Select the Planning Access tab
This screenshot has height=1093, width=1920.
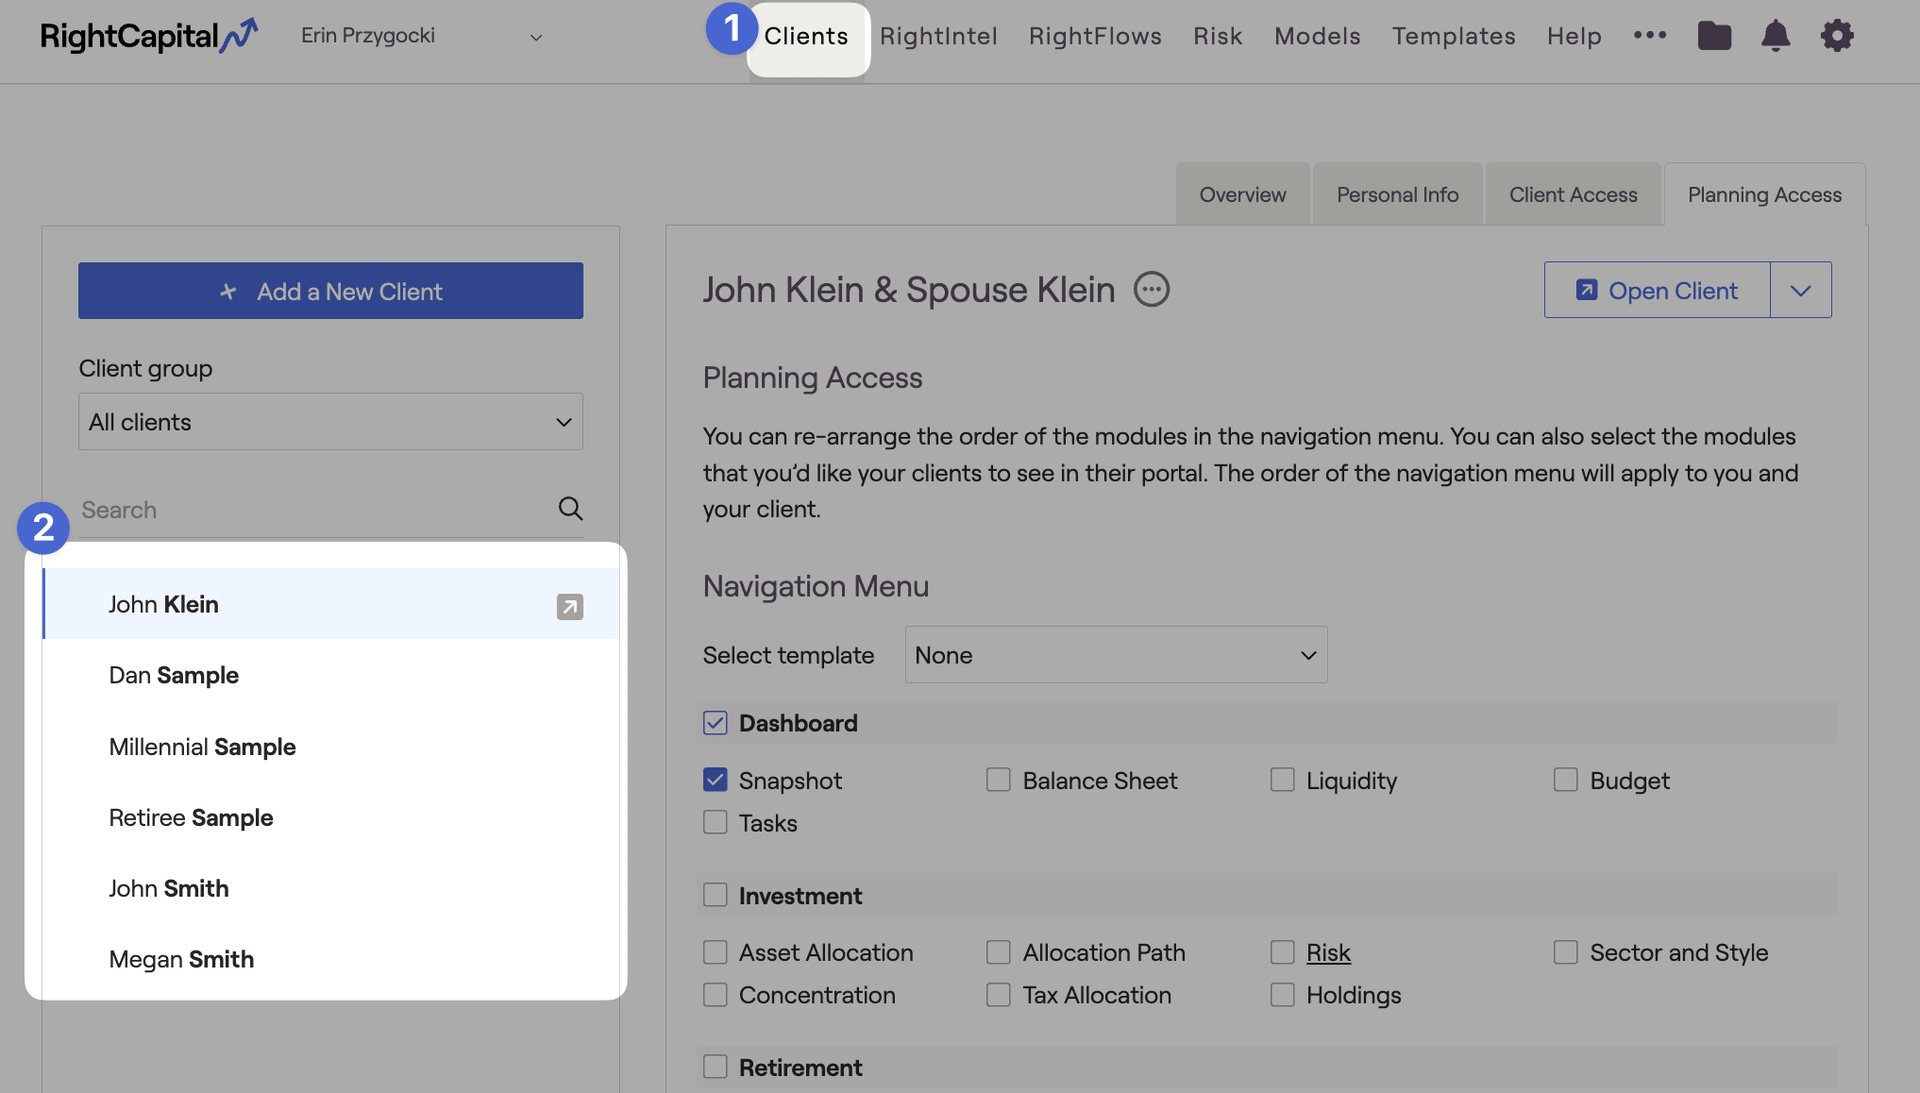tap(1765, 194)
